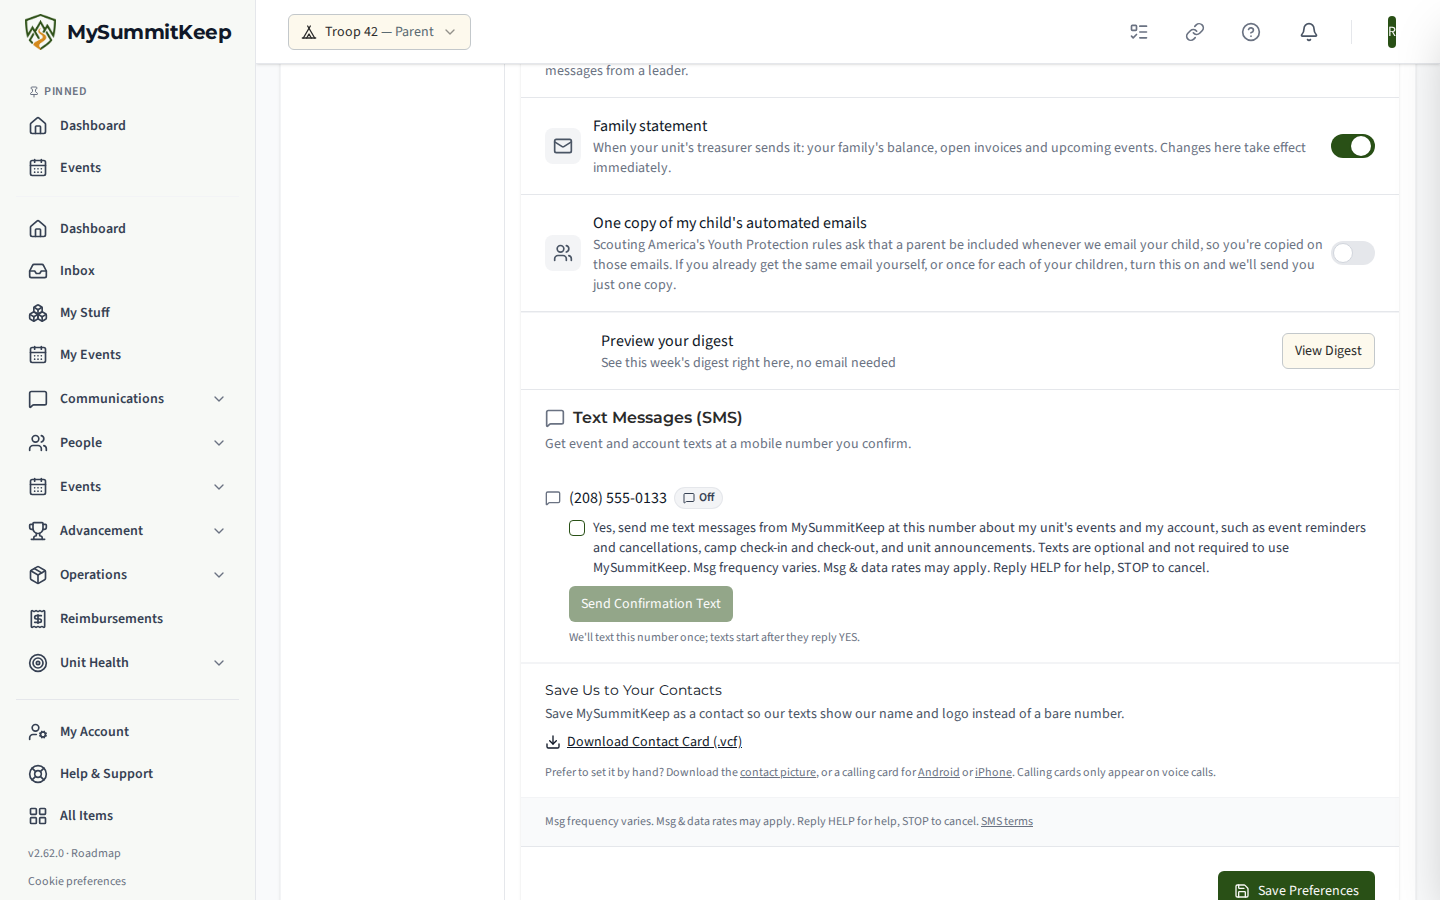This screenshot has height=900, width=1440.
Task: Expand the People section
Action: pos(128,443)
